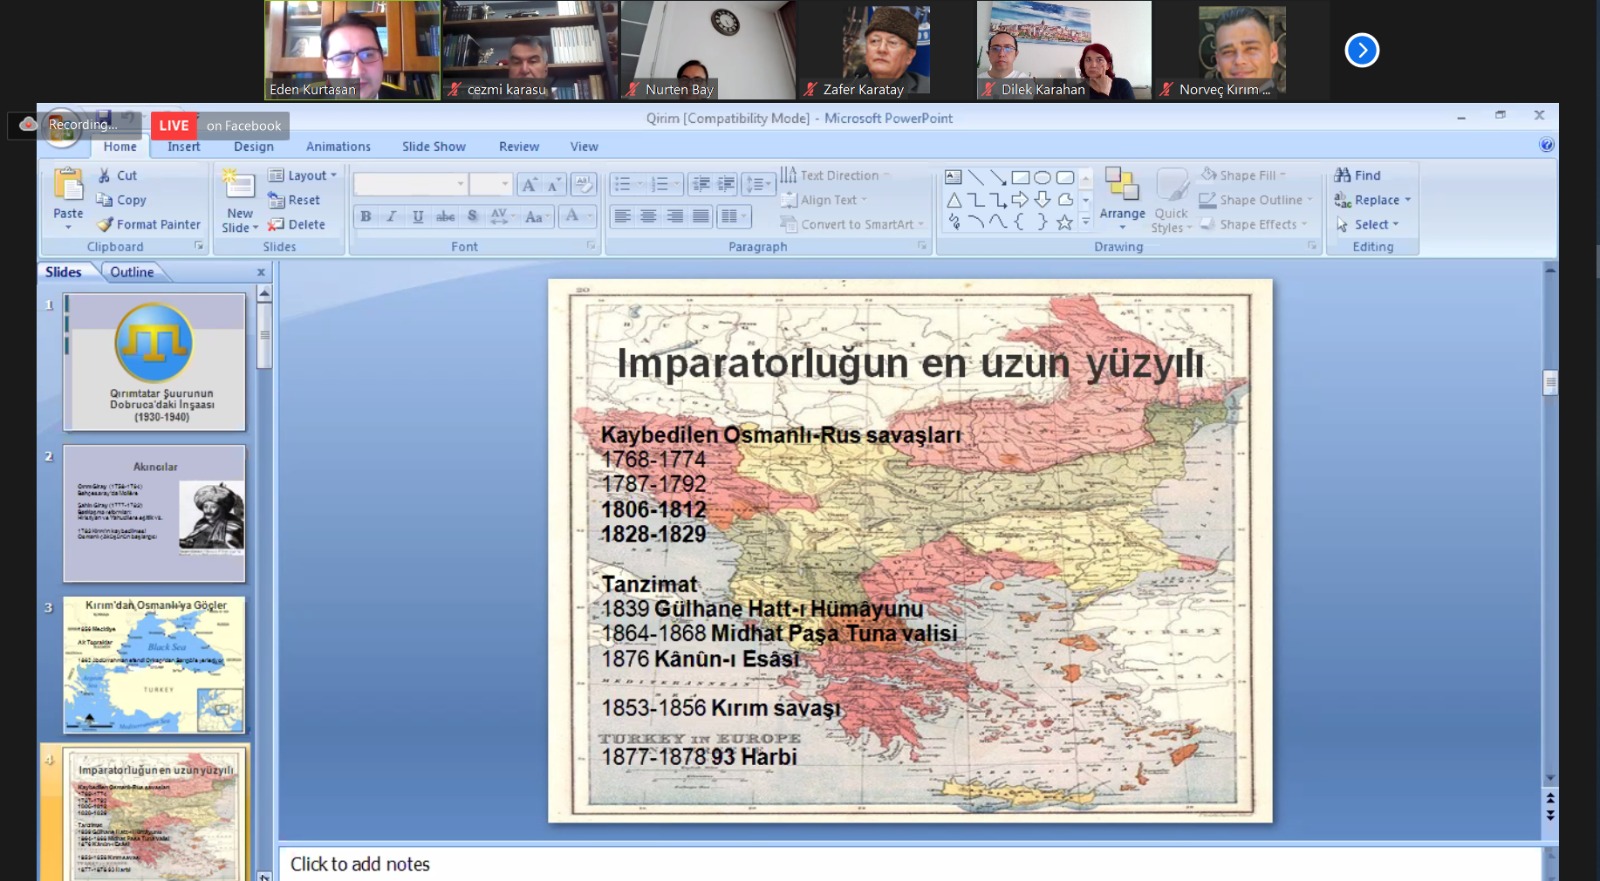Open the Align Text dropdown

[x=825, y=200]
